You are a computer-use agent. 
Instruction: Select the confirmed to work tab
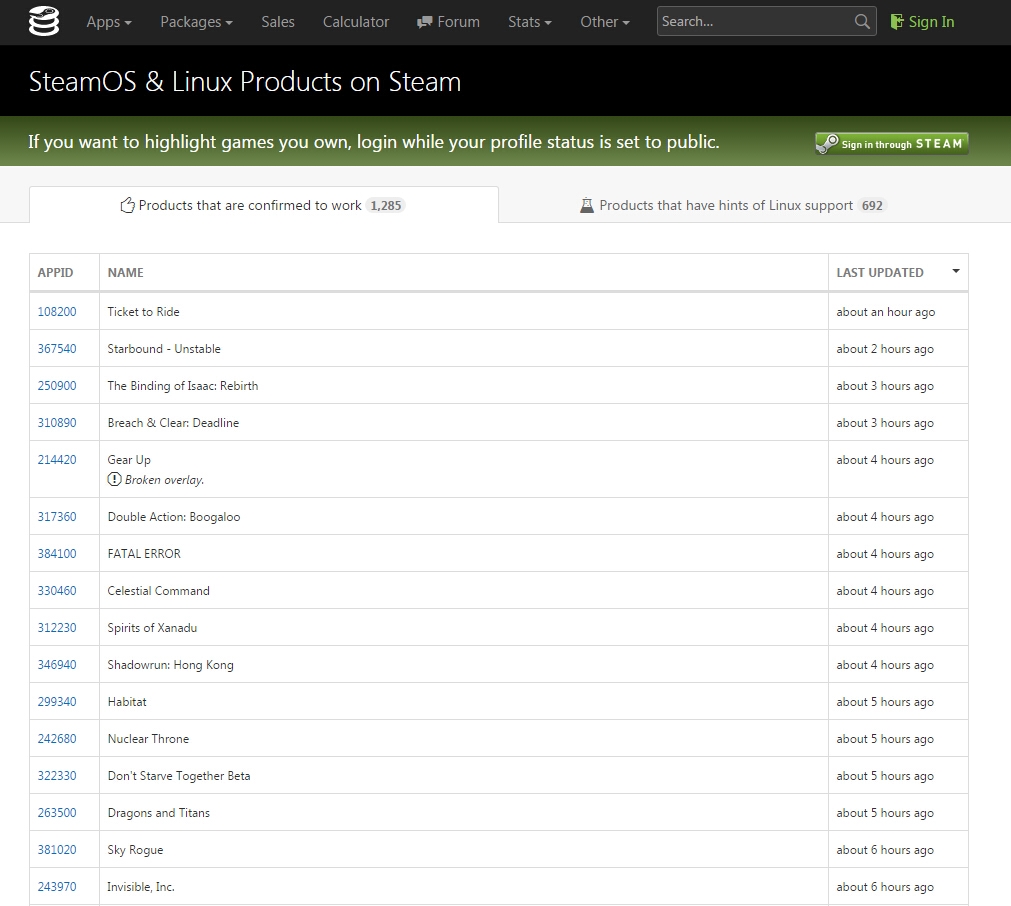(263, 205)
